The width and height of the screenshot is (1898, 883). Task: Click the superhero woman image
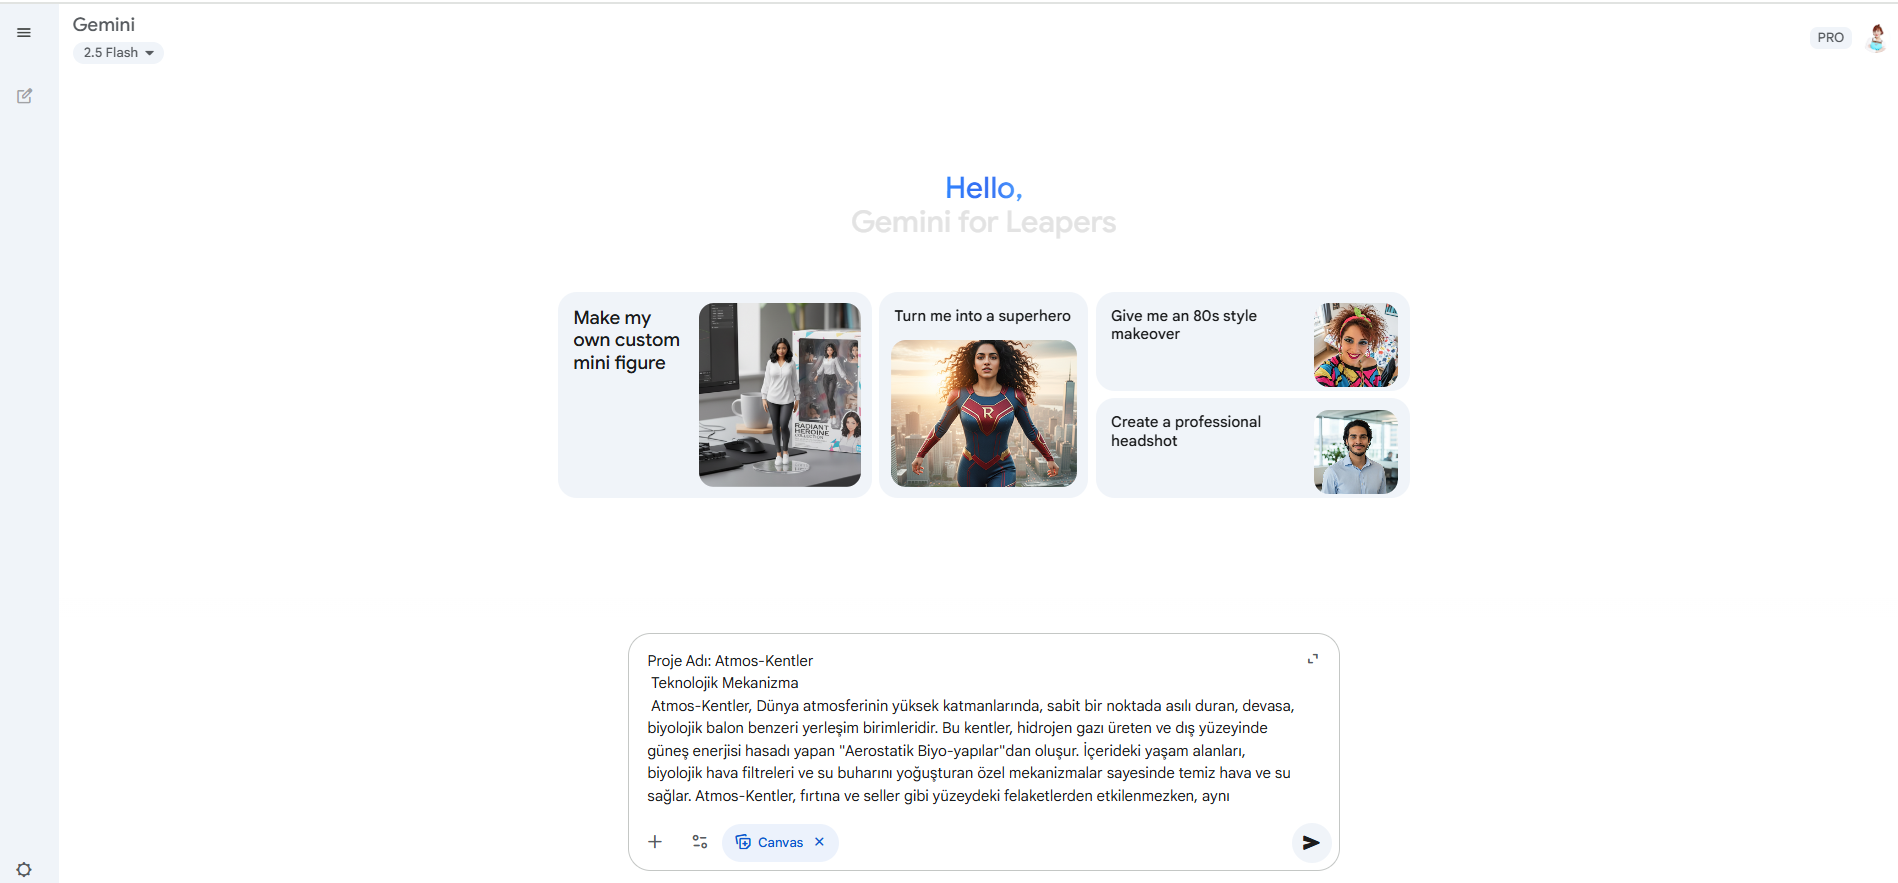983,413
